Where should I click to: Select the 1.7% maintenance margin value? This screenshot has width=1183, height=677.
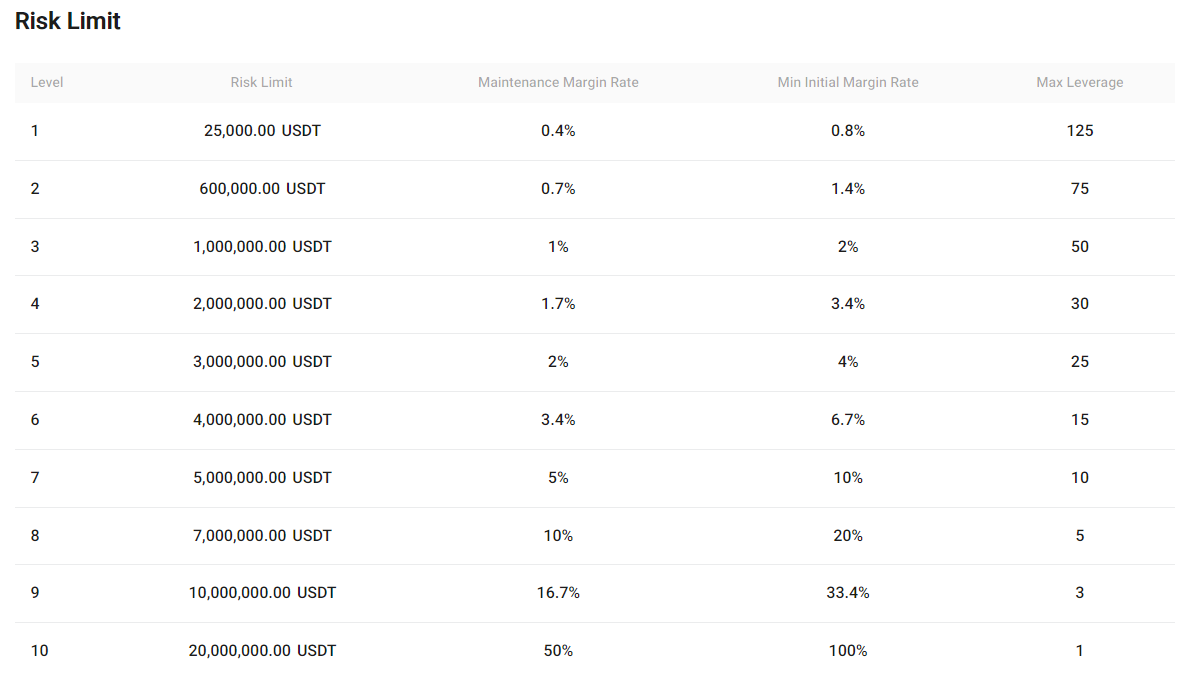tap(558, 303)
